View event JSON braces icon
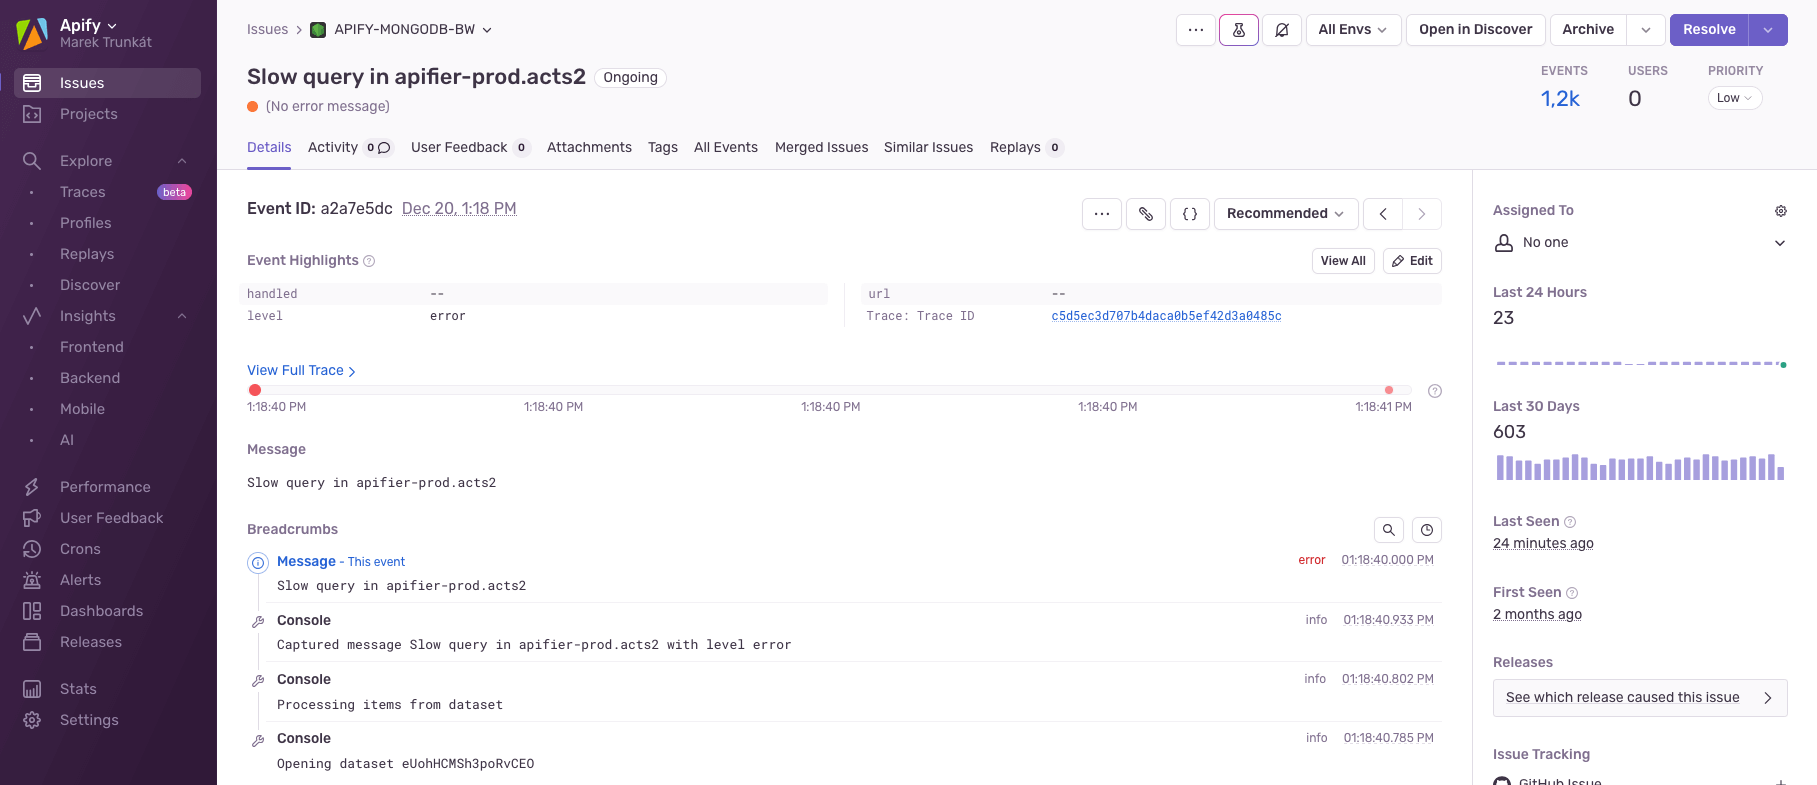1817x785 pixels. point(1190,214)
